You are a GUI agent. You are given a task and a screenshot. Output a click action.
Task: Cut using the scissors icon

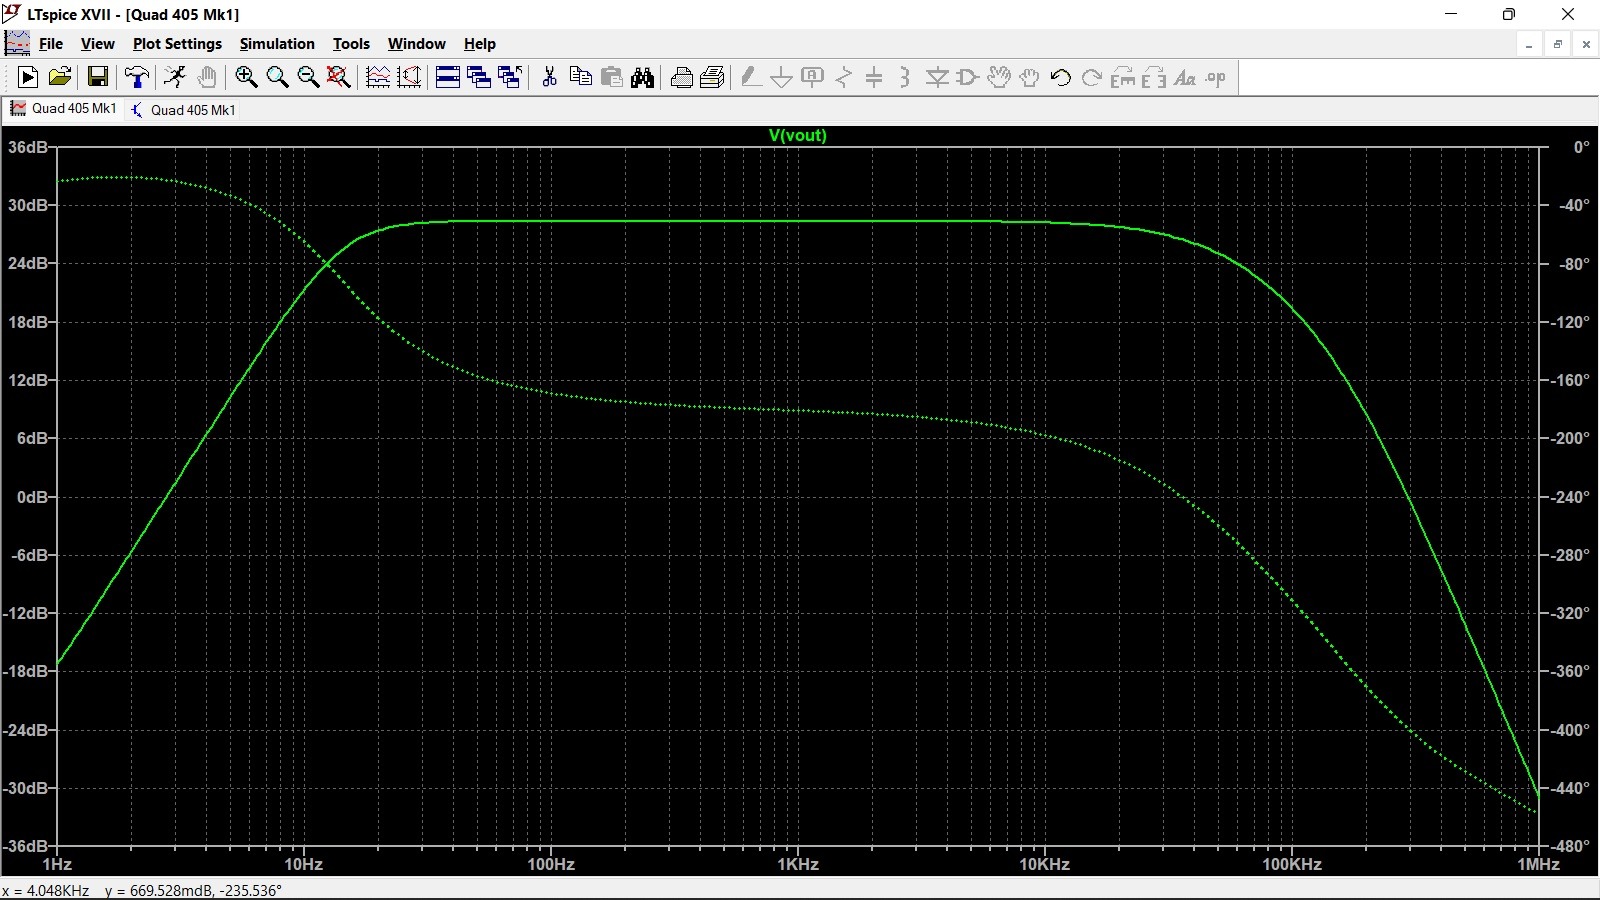coord(549,77)
